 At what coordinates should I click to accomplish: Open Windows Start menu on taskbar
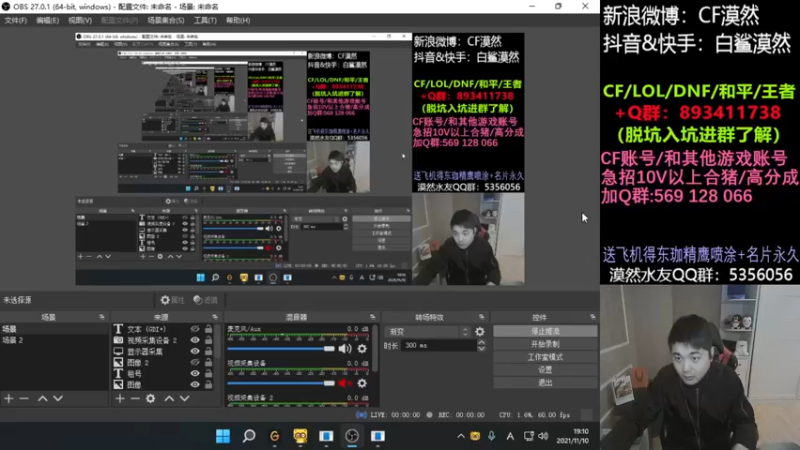click(x=223, y=436)
